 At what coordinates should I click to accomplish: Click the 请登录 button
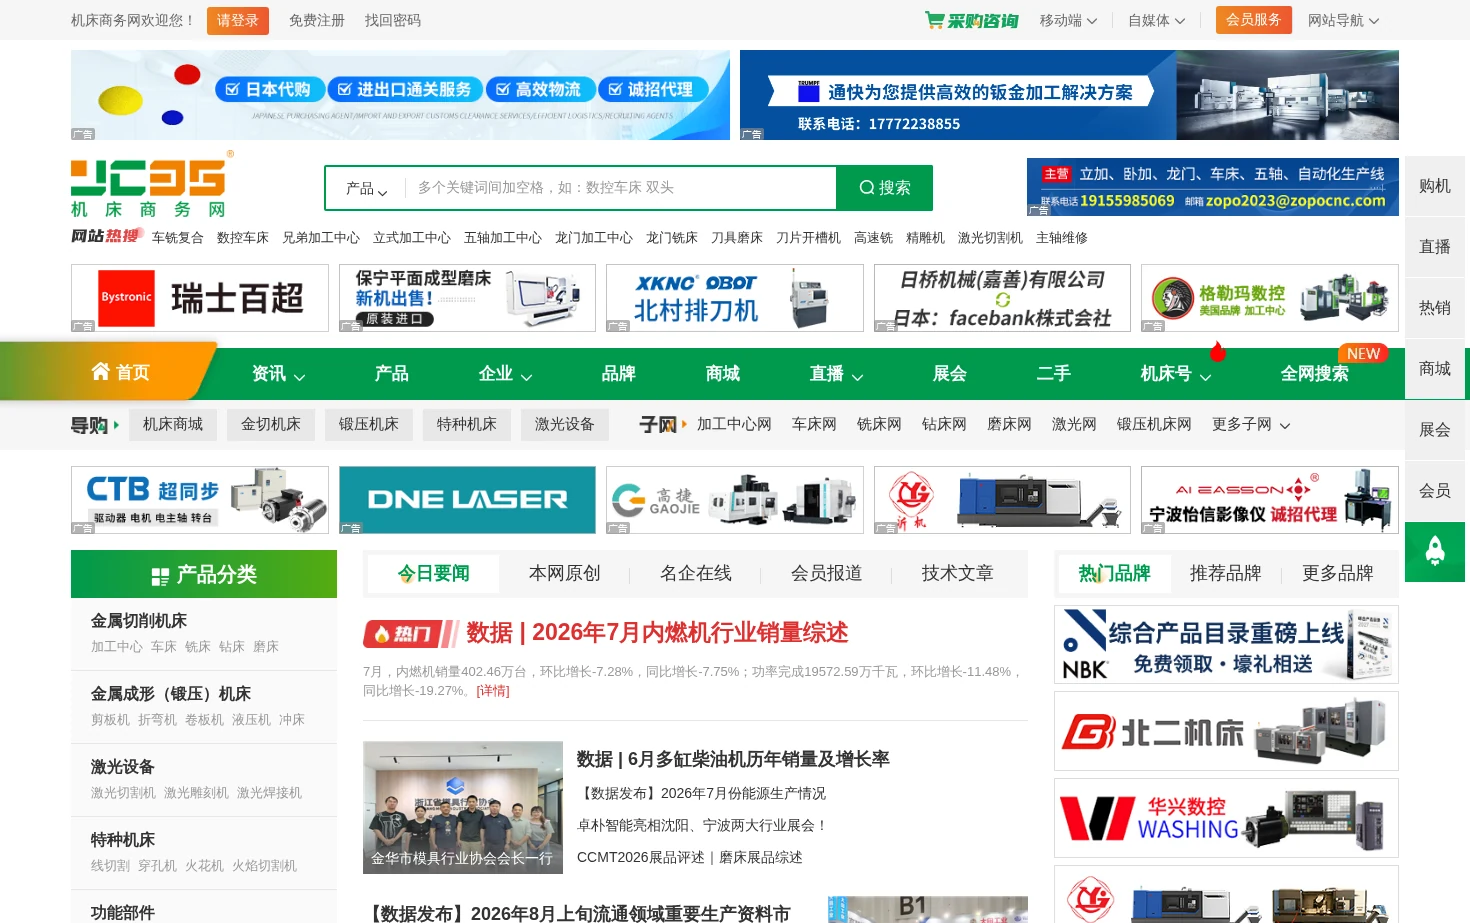(238, 20)
